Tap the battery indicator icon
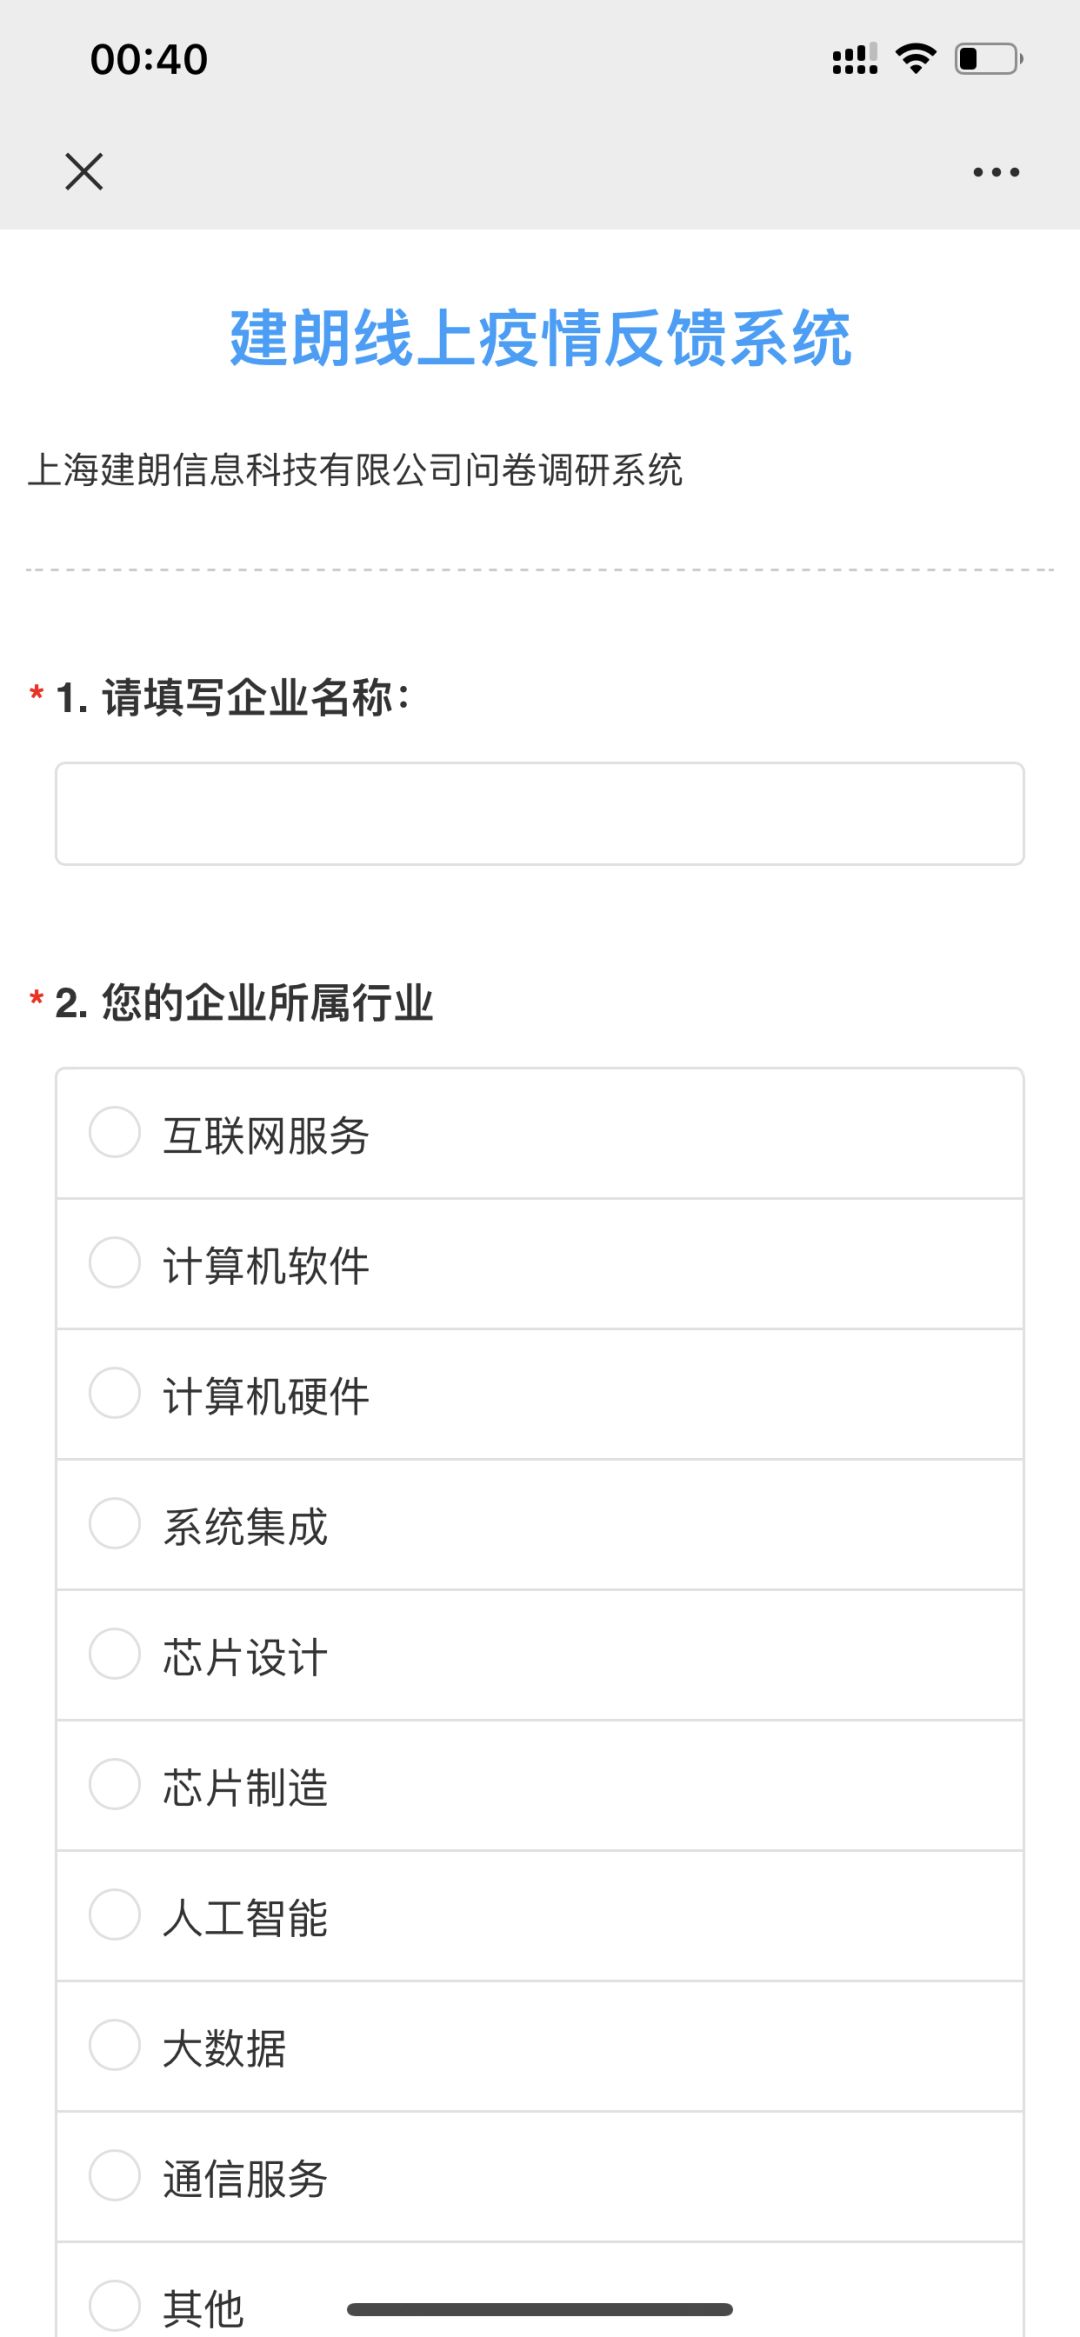1080x2337 pixels. tap(988, 59)
